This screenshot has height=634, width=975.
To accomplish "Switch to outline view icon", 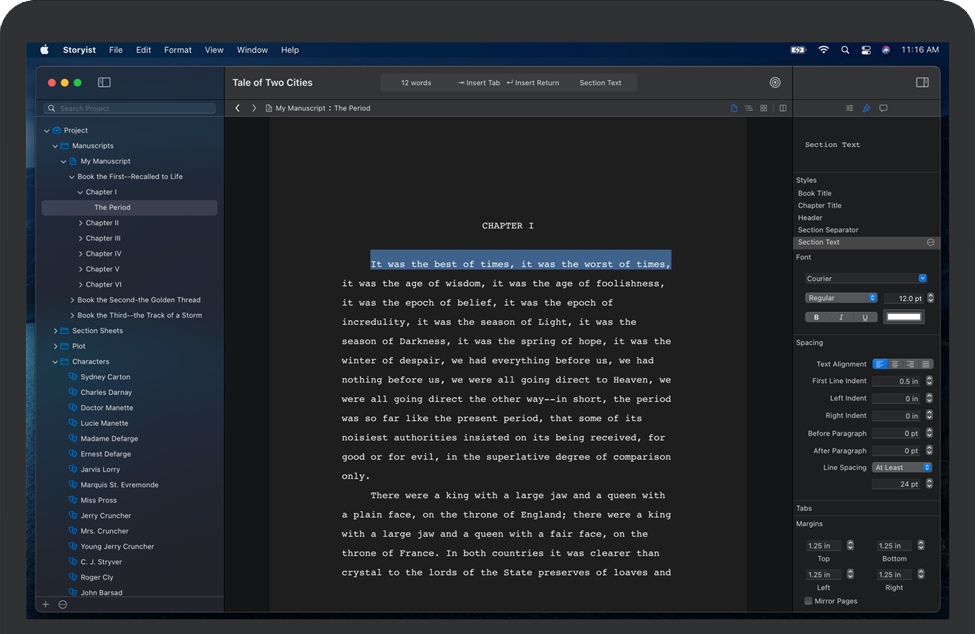I will pos(748,108).
